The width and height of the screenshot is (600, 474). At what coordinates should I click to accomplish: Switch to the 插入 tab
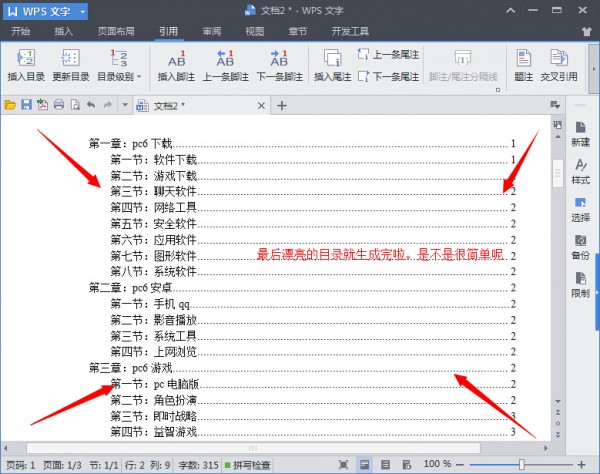pyautogui.click(x=63, y=31)
